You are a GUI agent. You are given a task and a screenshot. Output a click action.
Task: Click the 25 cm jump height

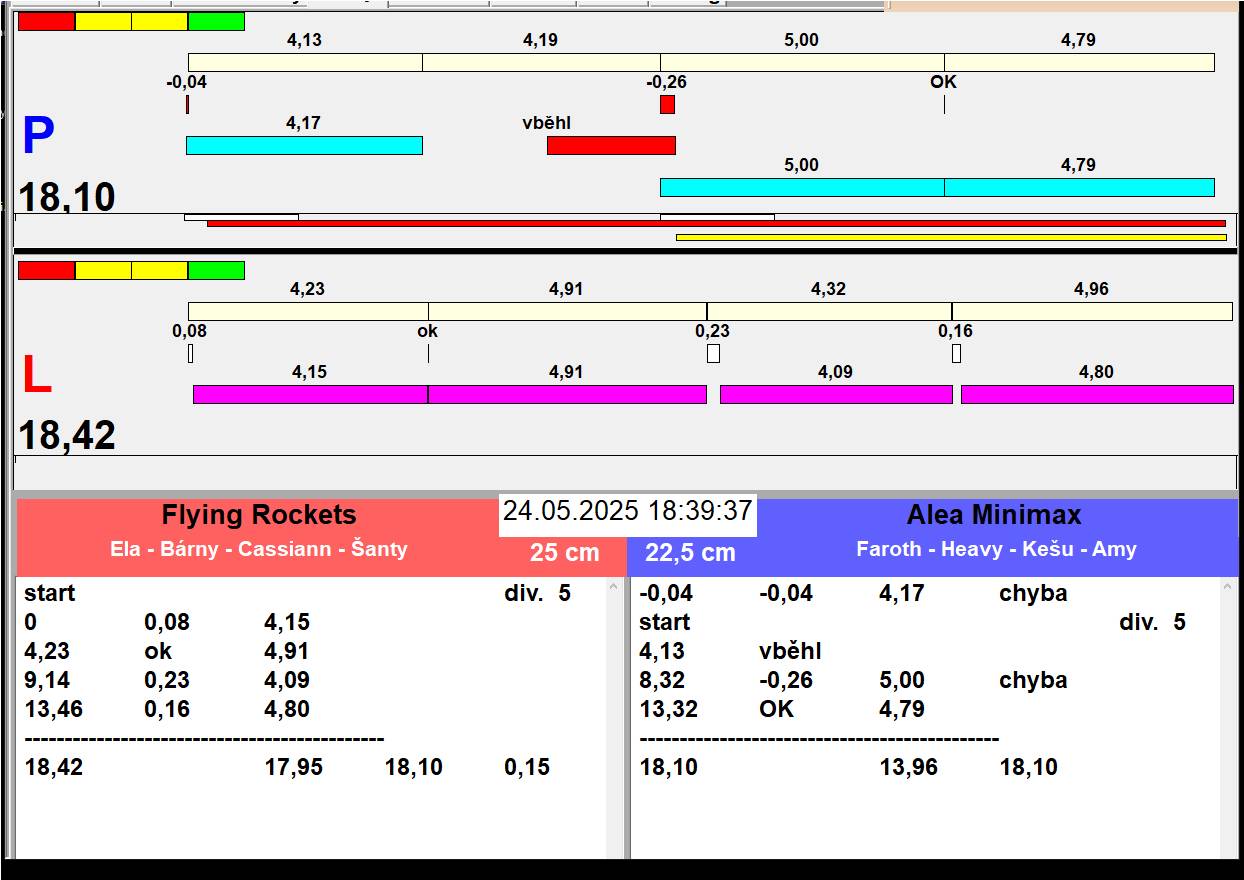tap(565, 552)
